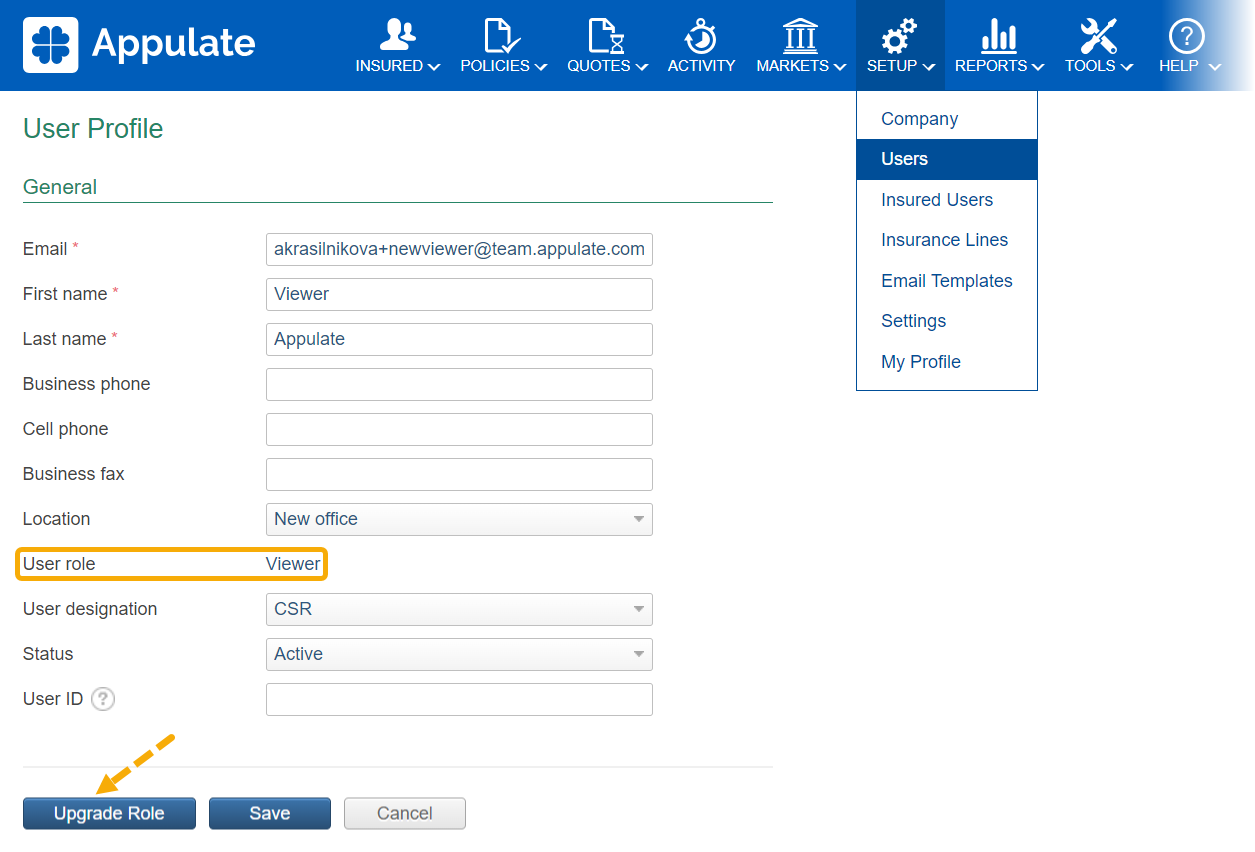Choose Email Templates in Setup menu
Viewport: 1255px width, 852px height.
[x=946, y=281]
